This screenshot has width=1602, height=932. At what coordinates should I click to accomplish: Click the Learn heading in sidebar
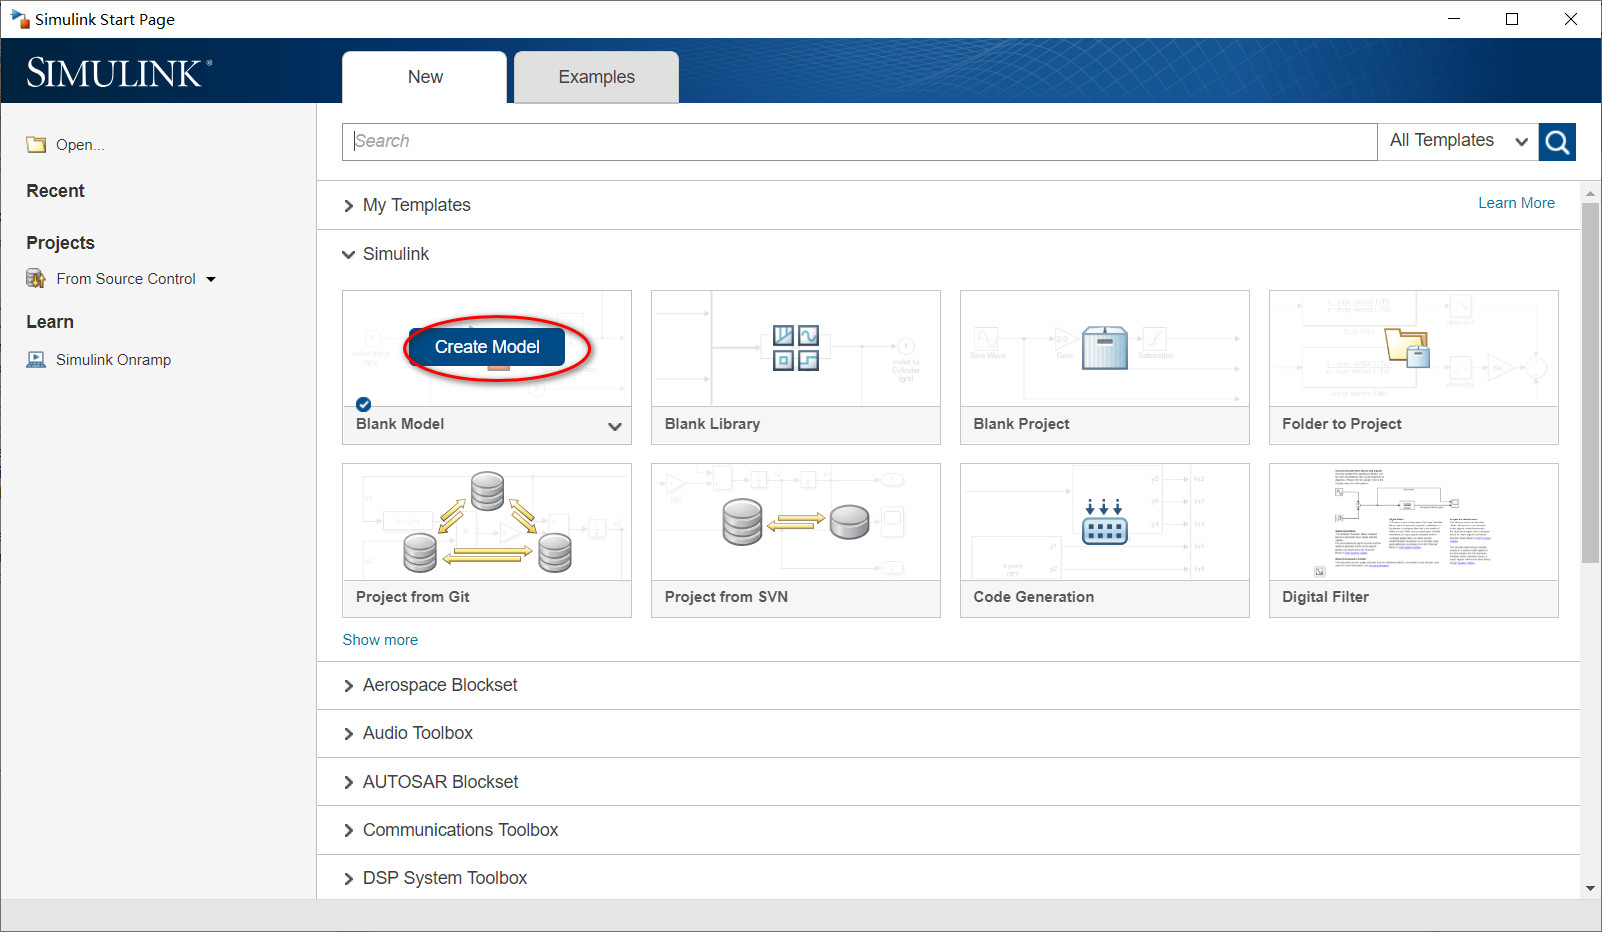pyautogui.click(x=50, y=322)
